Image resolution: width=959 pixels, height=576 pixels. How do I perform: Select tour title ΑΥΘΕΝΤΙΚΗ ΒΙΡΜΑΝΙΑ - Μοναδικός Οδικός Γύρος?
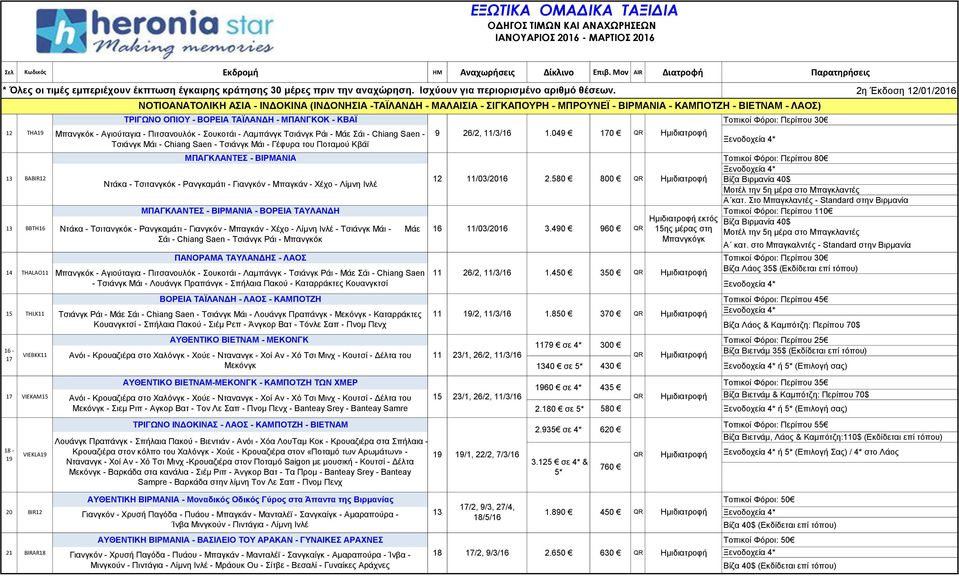pos(240,500)
